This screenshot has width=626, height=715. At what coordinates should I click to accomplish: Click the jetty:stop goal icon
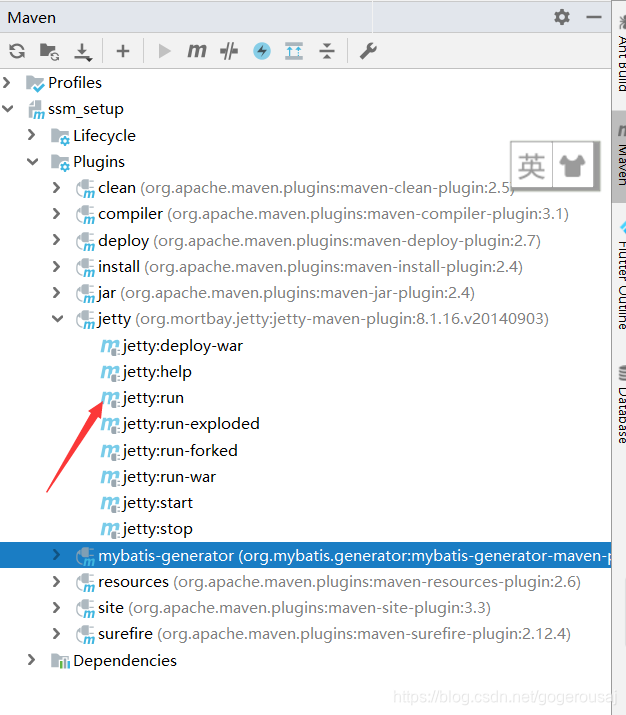(110, 529)
